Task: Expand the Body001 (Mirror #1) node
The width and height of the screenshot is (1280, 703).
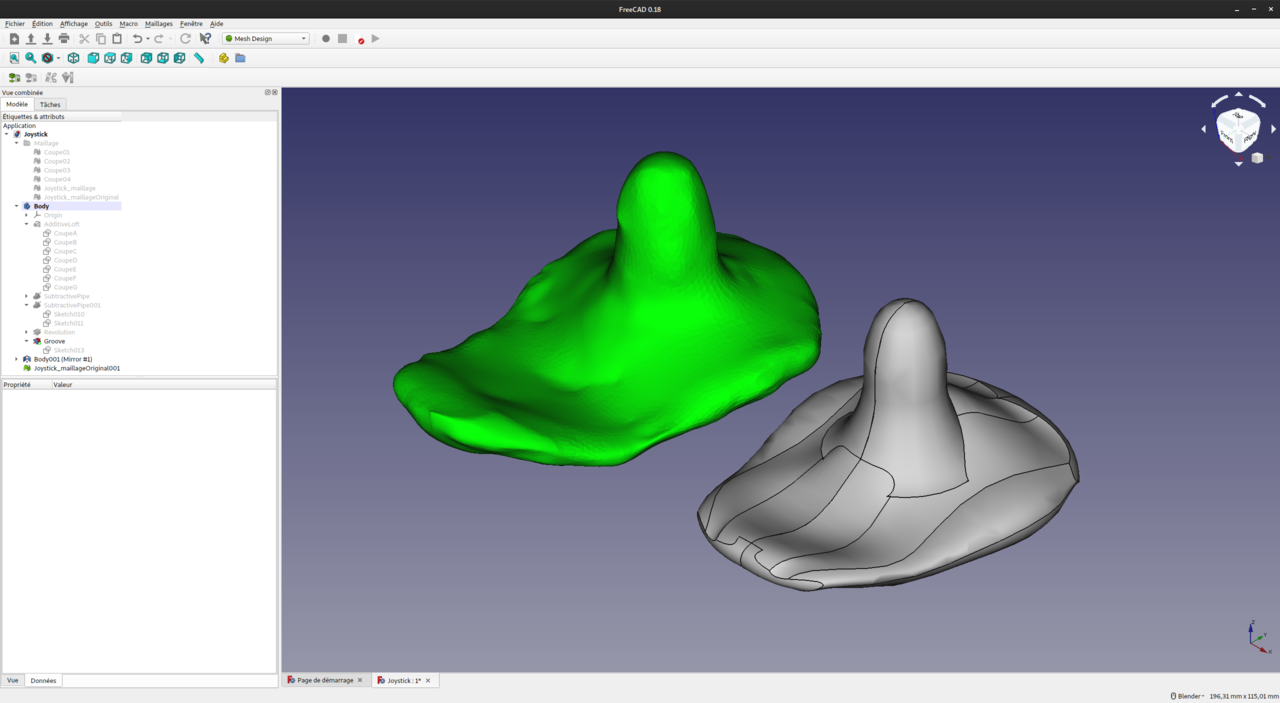Action: (17, 359)
